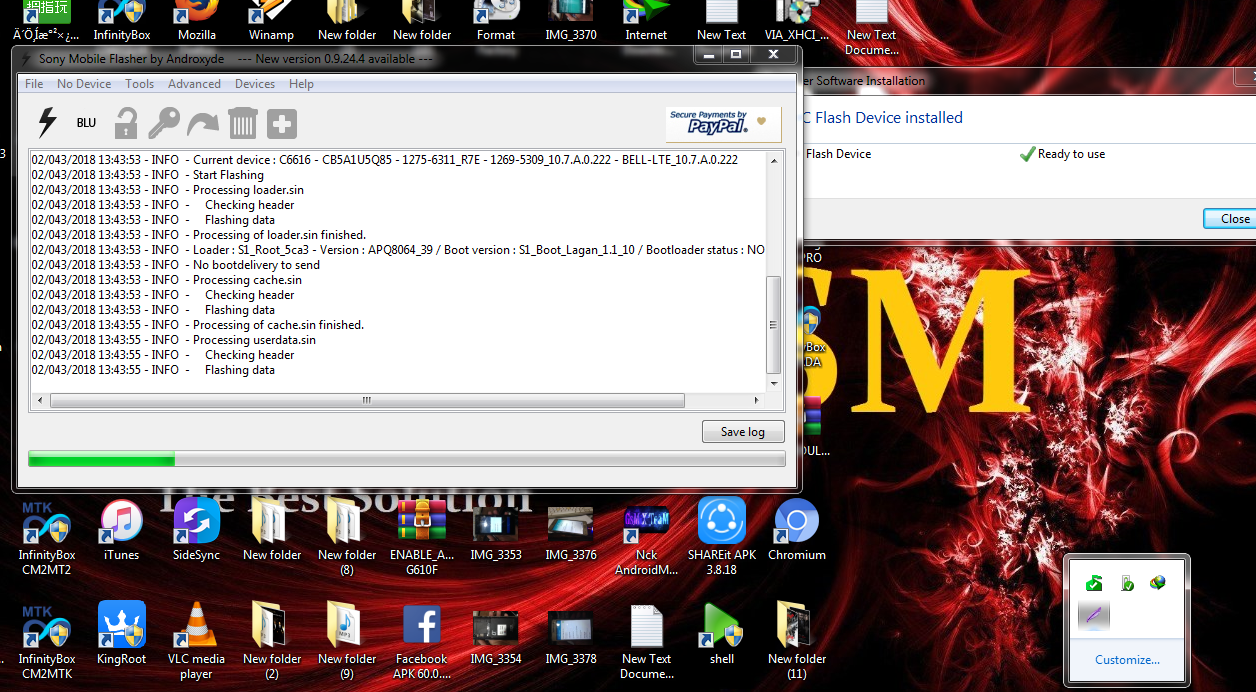Open the File menu
This screenshot has width=1256, height=692.
pos(34,84)
